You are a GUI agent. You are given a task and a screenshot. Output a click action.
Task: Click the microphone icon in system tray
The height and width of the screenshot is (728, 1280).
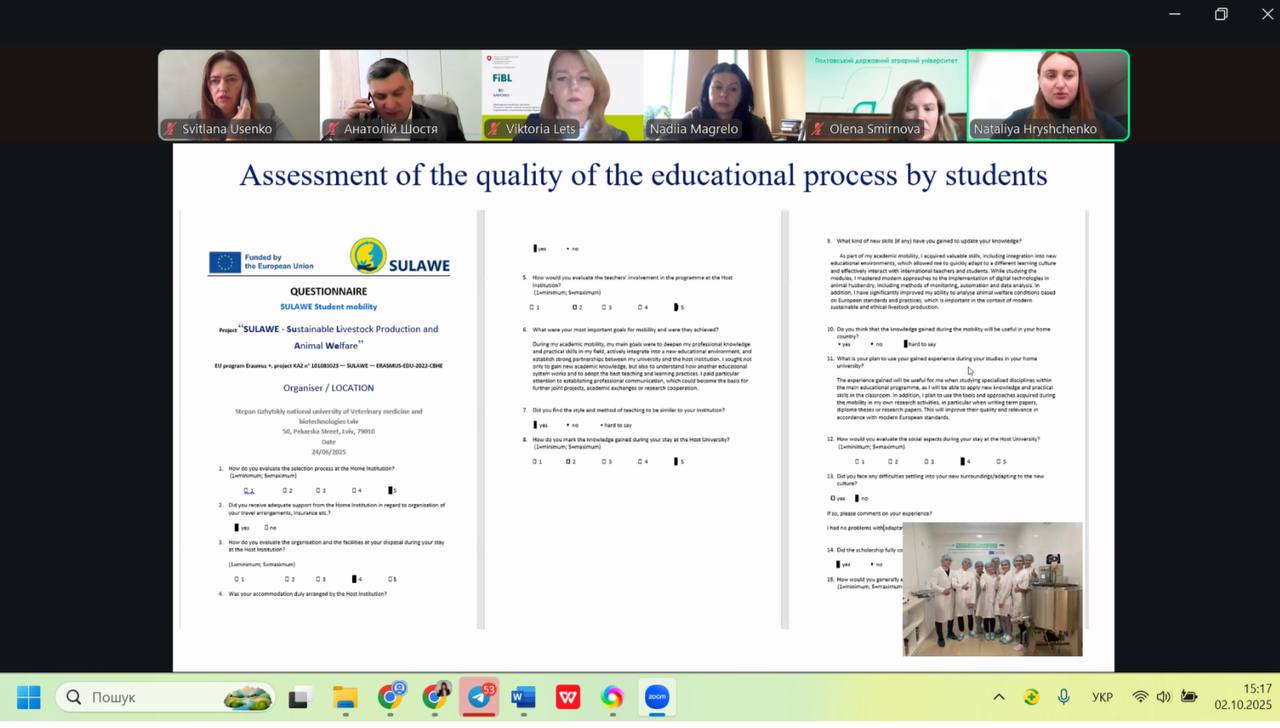click(x=1064, y=697)
